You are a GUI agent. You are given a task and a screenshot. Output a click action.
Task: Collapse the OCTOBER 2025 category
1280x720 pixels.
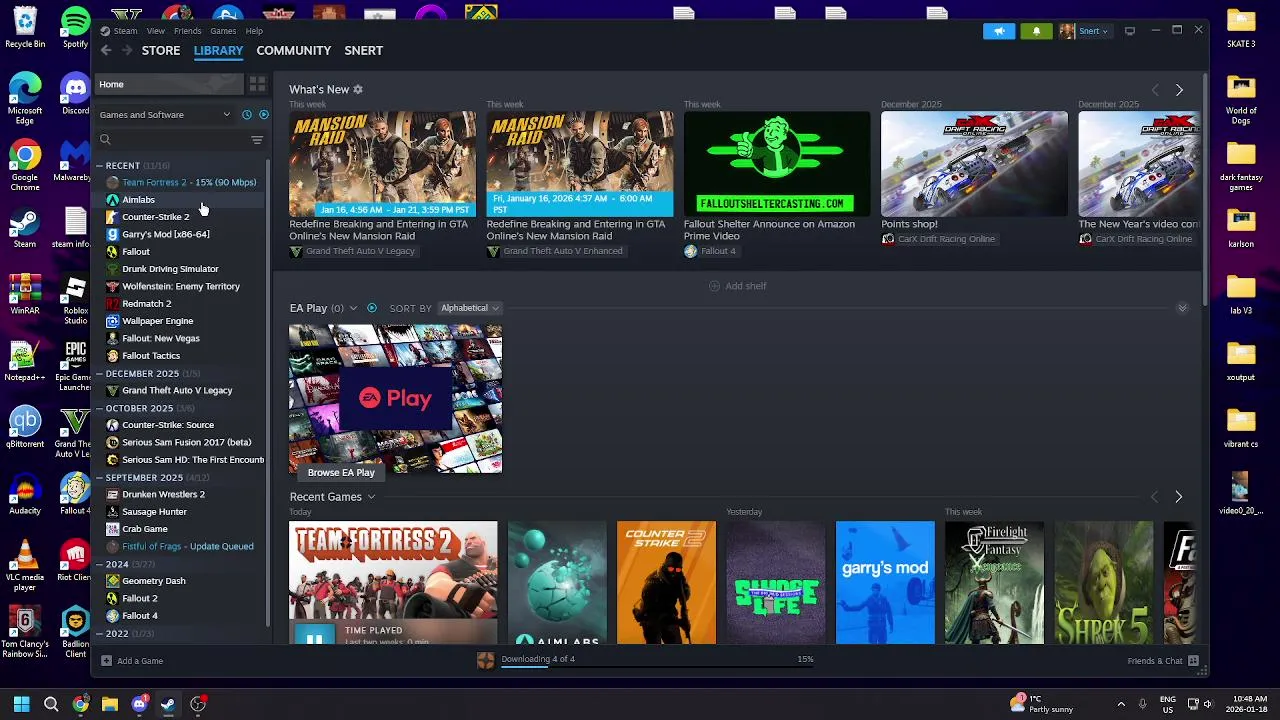[100, 408]
